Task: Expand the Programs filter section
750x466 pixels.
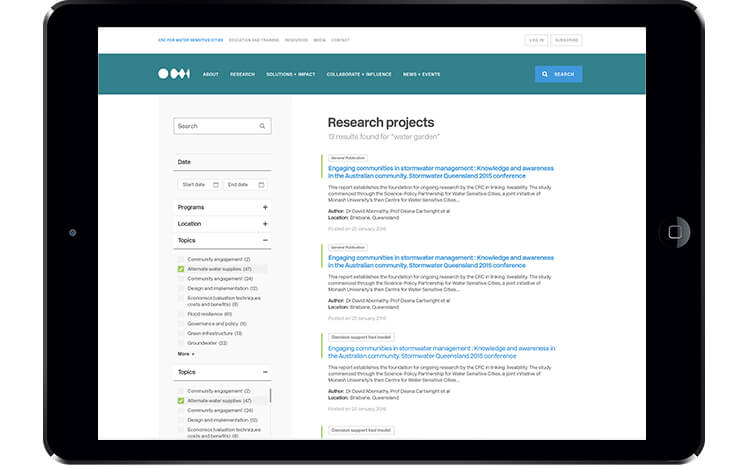Action: pos(265,207)
